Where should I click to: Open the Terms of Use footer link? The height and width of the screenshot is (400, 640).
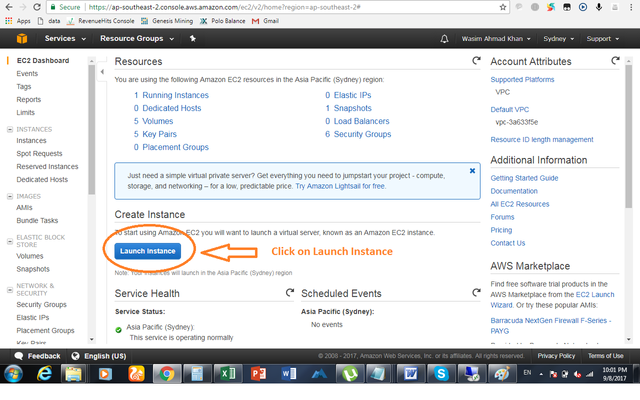tap(605, 356)
